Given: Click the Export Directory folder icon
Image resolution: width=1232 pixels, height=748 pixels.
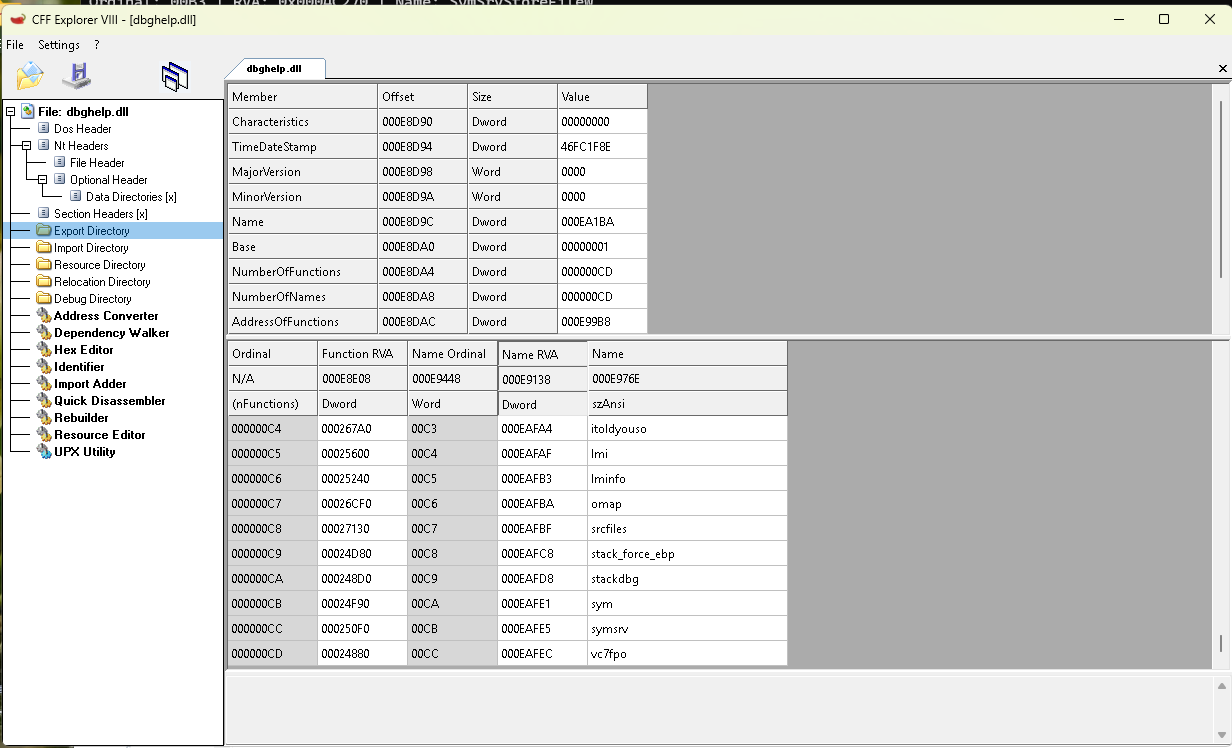Looking at the screenshot, I should [x=44, y=230].
